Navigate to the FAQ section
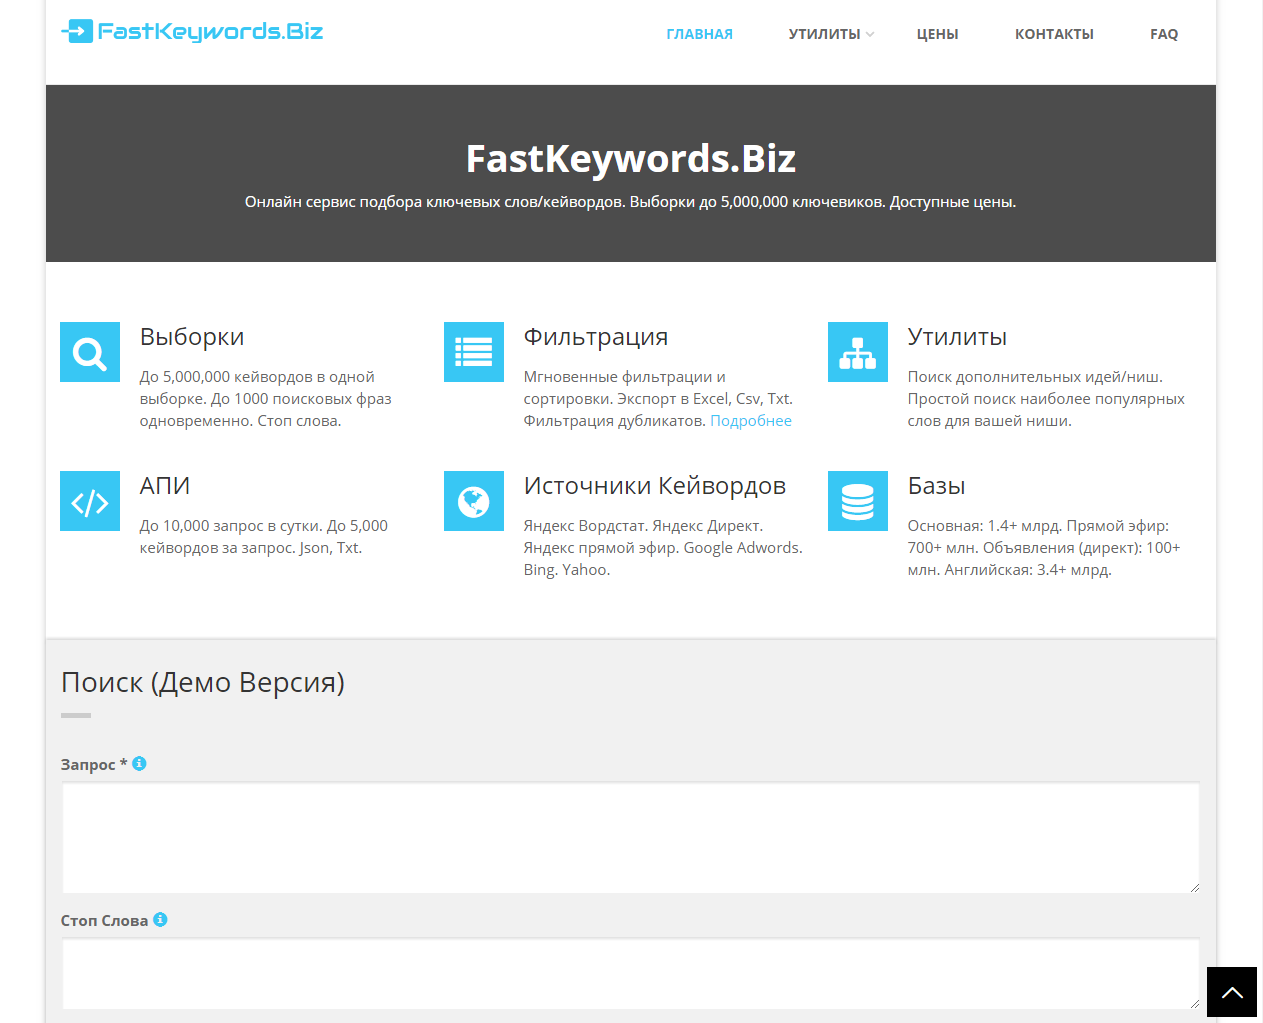The height and width of the screenshot is (1023, 1263). pyautogui.click(x=1163, y=33)
